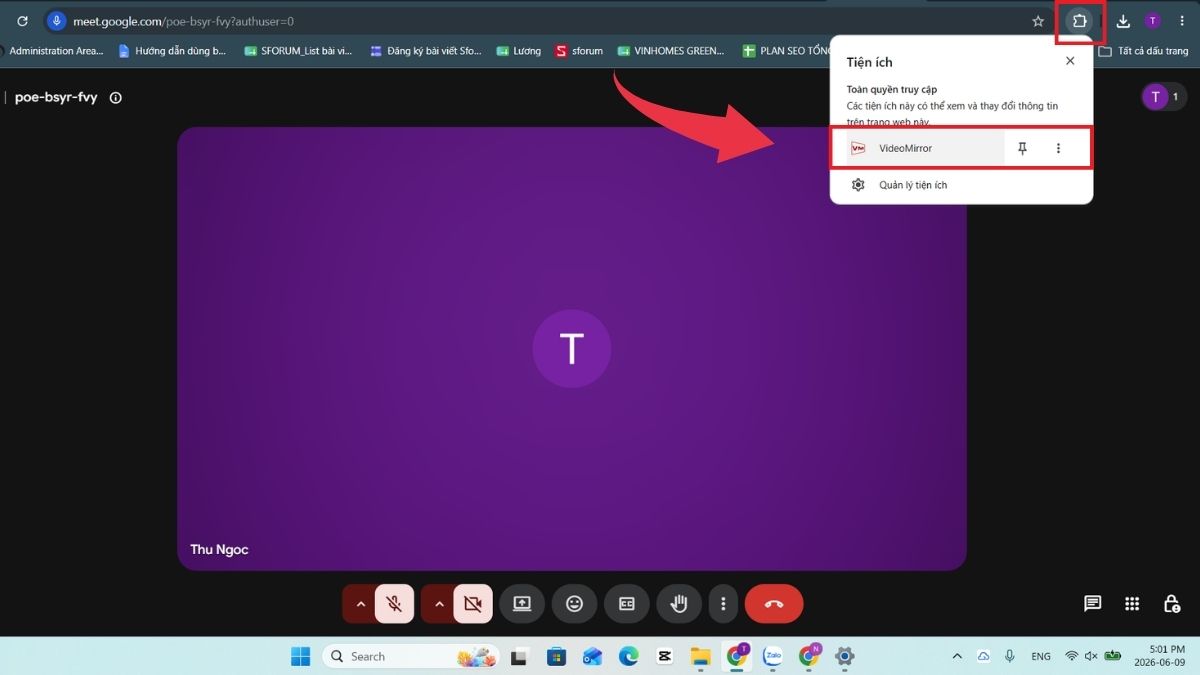1200x675 pixels.
Task: Click Thu Ngoc's video tile avatar
Action: pyautogui.click(x=571, y=348)
